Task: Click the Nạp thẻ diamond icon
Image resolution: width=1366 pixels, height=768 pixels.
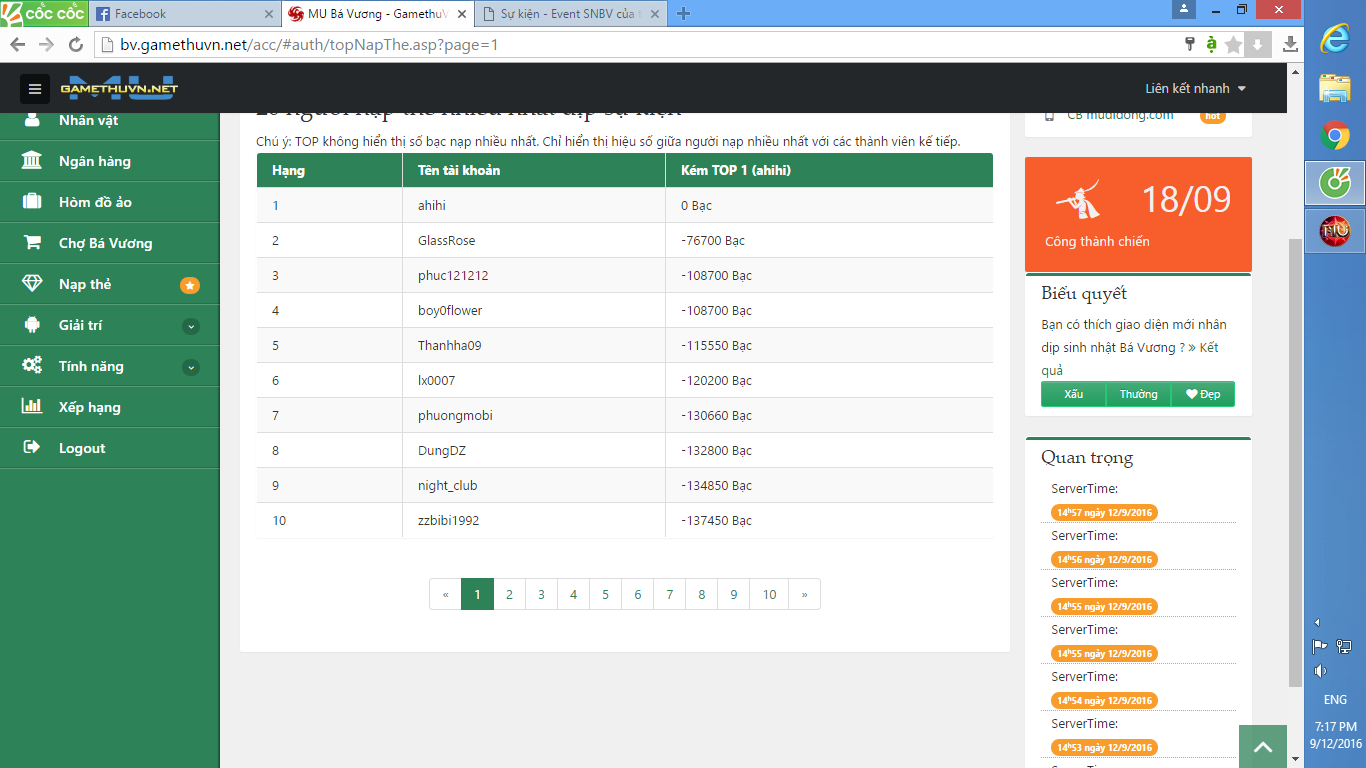Action: click(32, 284)
